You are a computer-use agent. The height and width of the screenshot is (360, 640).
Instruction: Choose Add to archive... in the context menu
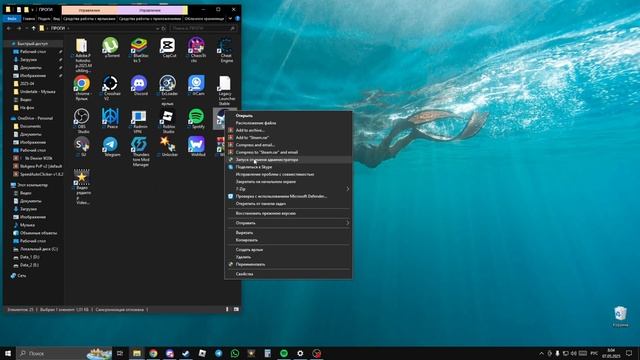point(288,130)
